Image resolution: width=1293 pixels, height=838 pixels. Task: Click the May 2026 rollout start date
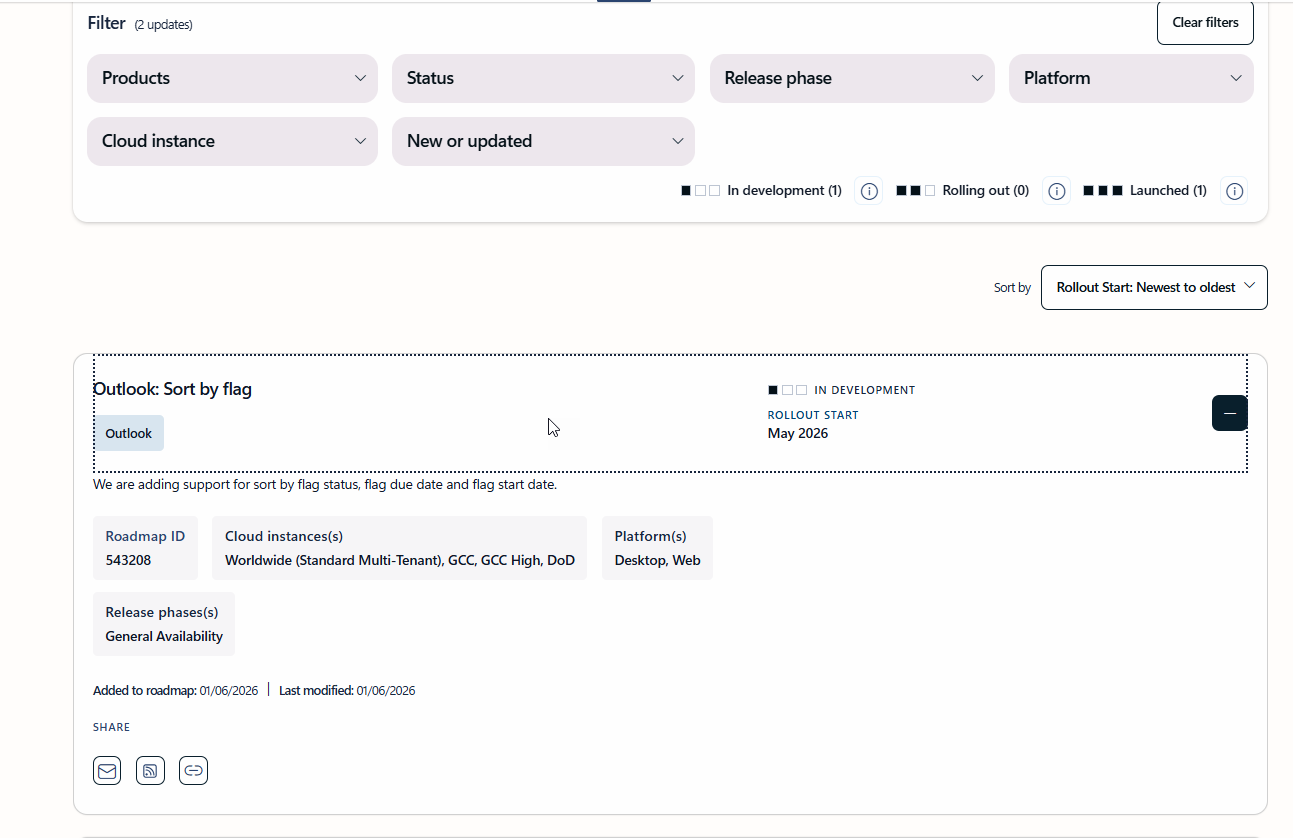(798, 433)
